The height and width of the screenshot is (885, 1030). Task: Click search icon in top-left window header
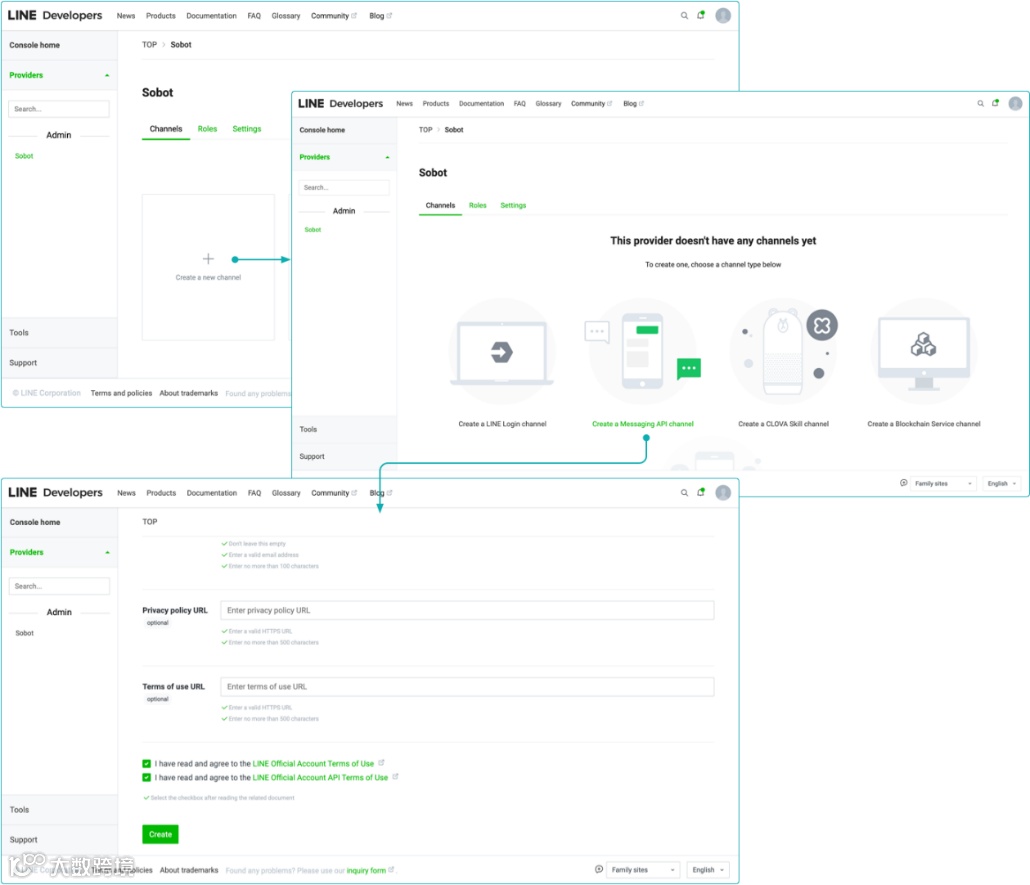coord(684,16)
